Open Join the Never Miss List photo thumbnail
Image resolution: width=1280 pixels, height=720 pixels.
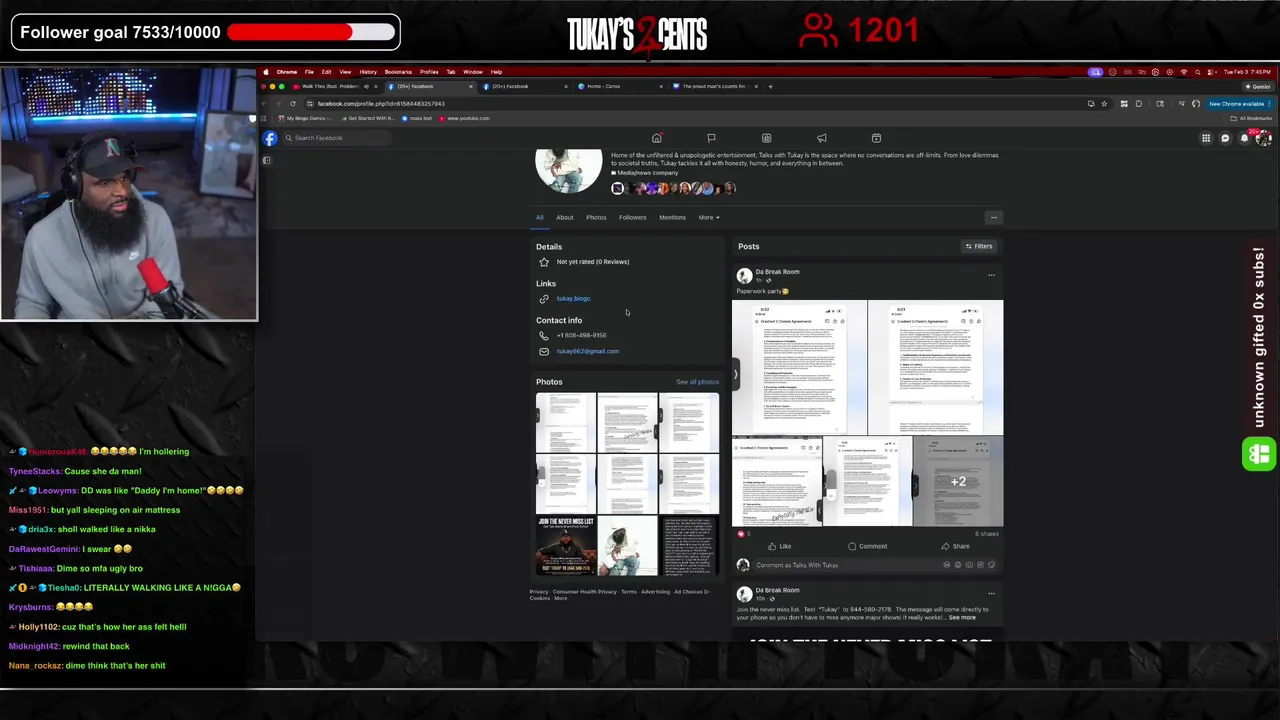coord(565,547)
